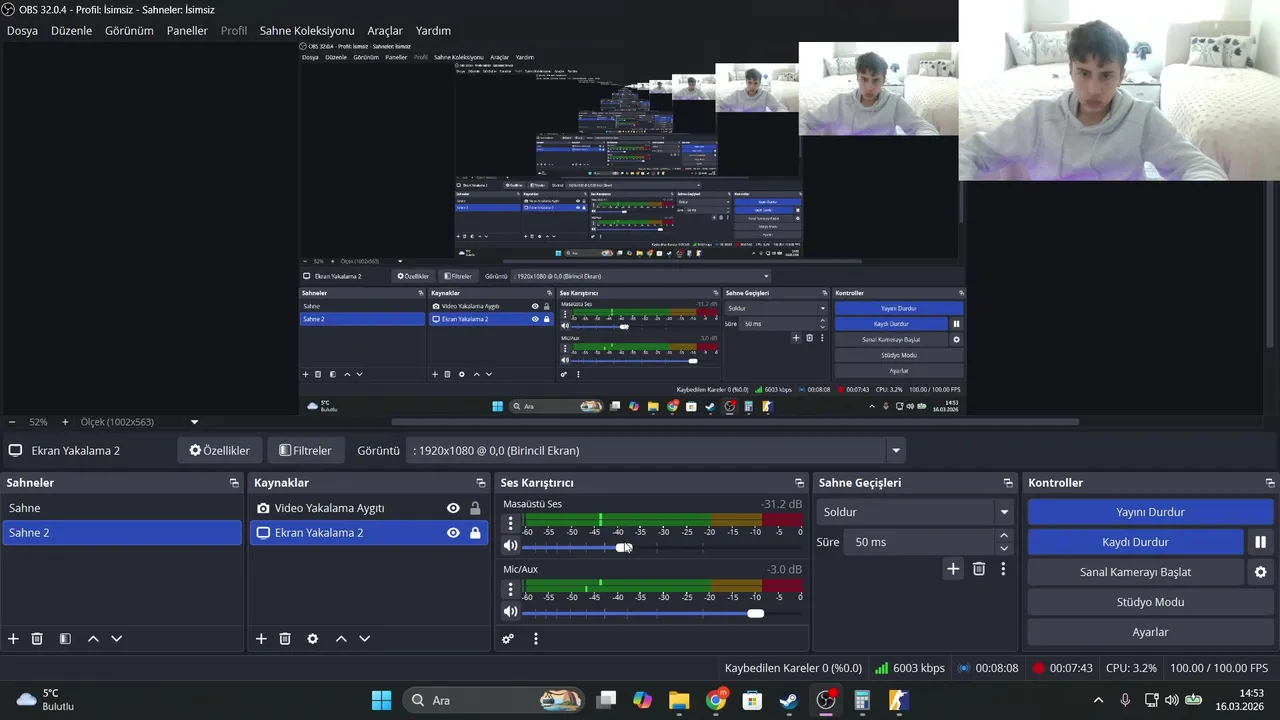Open advanced audio properties gears icon
Screen dimensions: 1280x720
508,638
